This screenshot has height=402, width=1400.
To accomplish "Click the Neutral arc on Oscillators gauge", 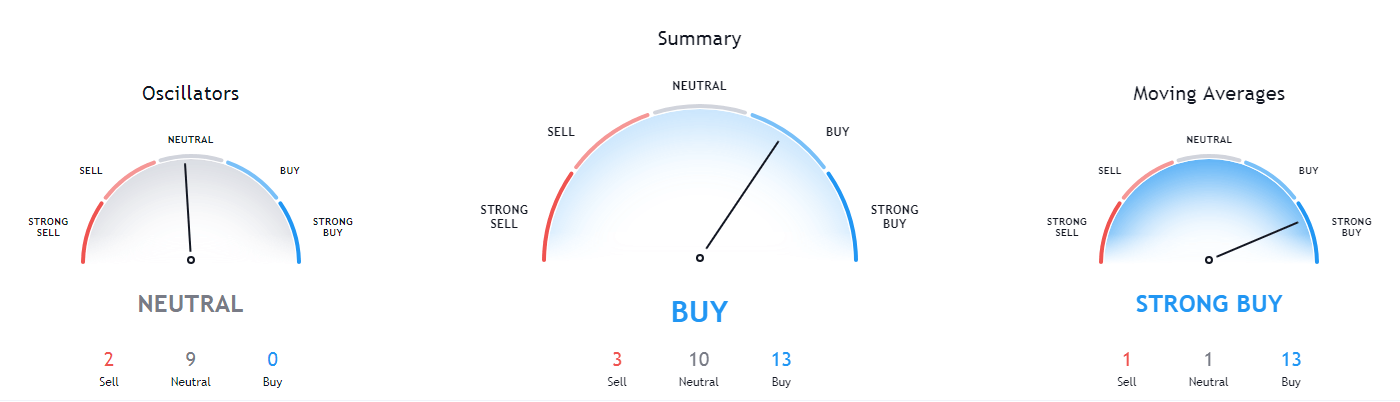I will 190,158.
